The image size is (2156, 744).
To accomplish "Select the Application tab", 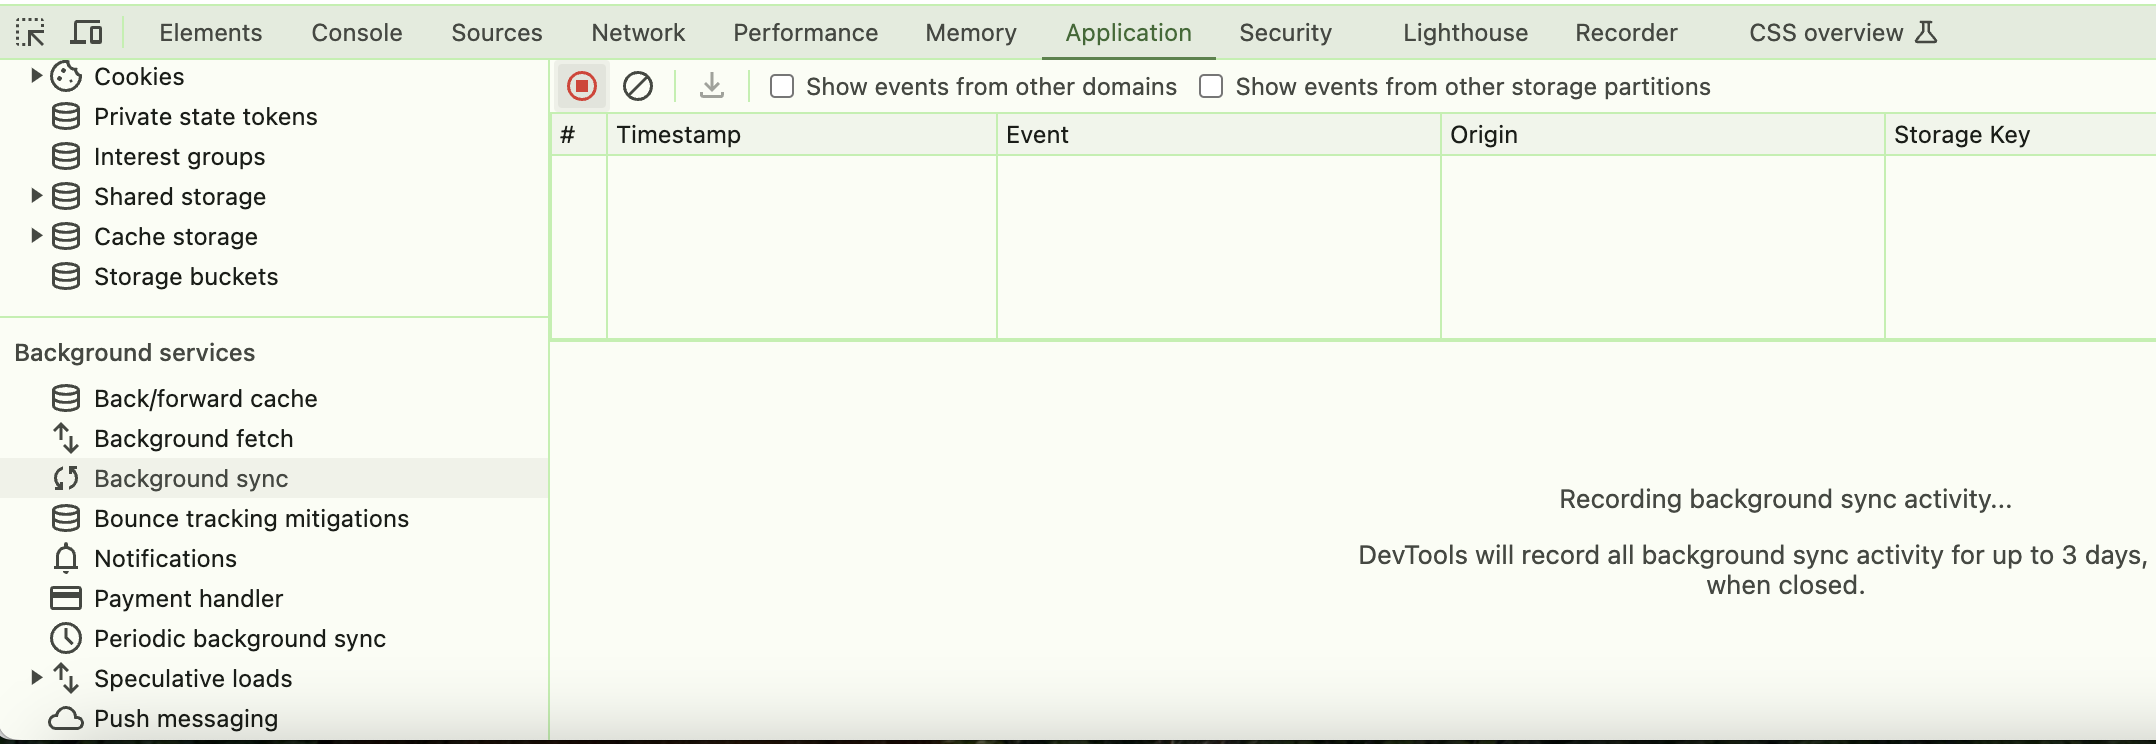I will (1129, 33).
